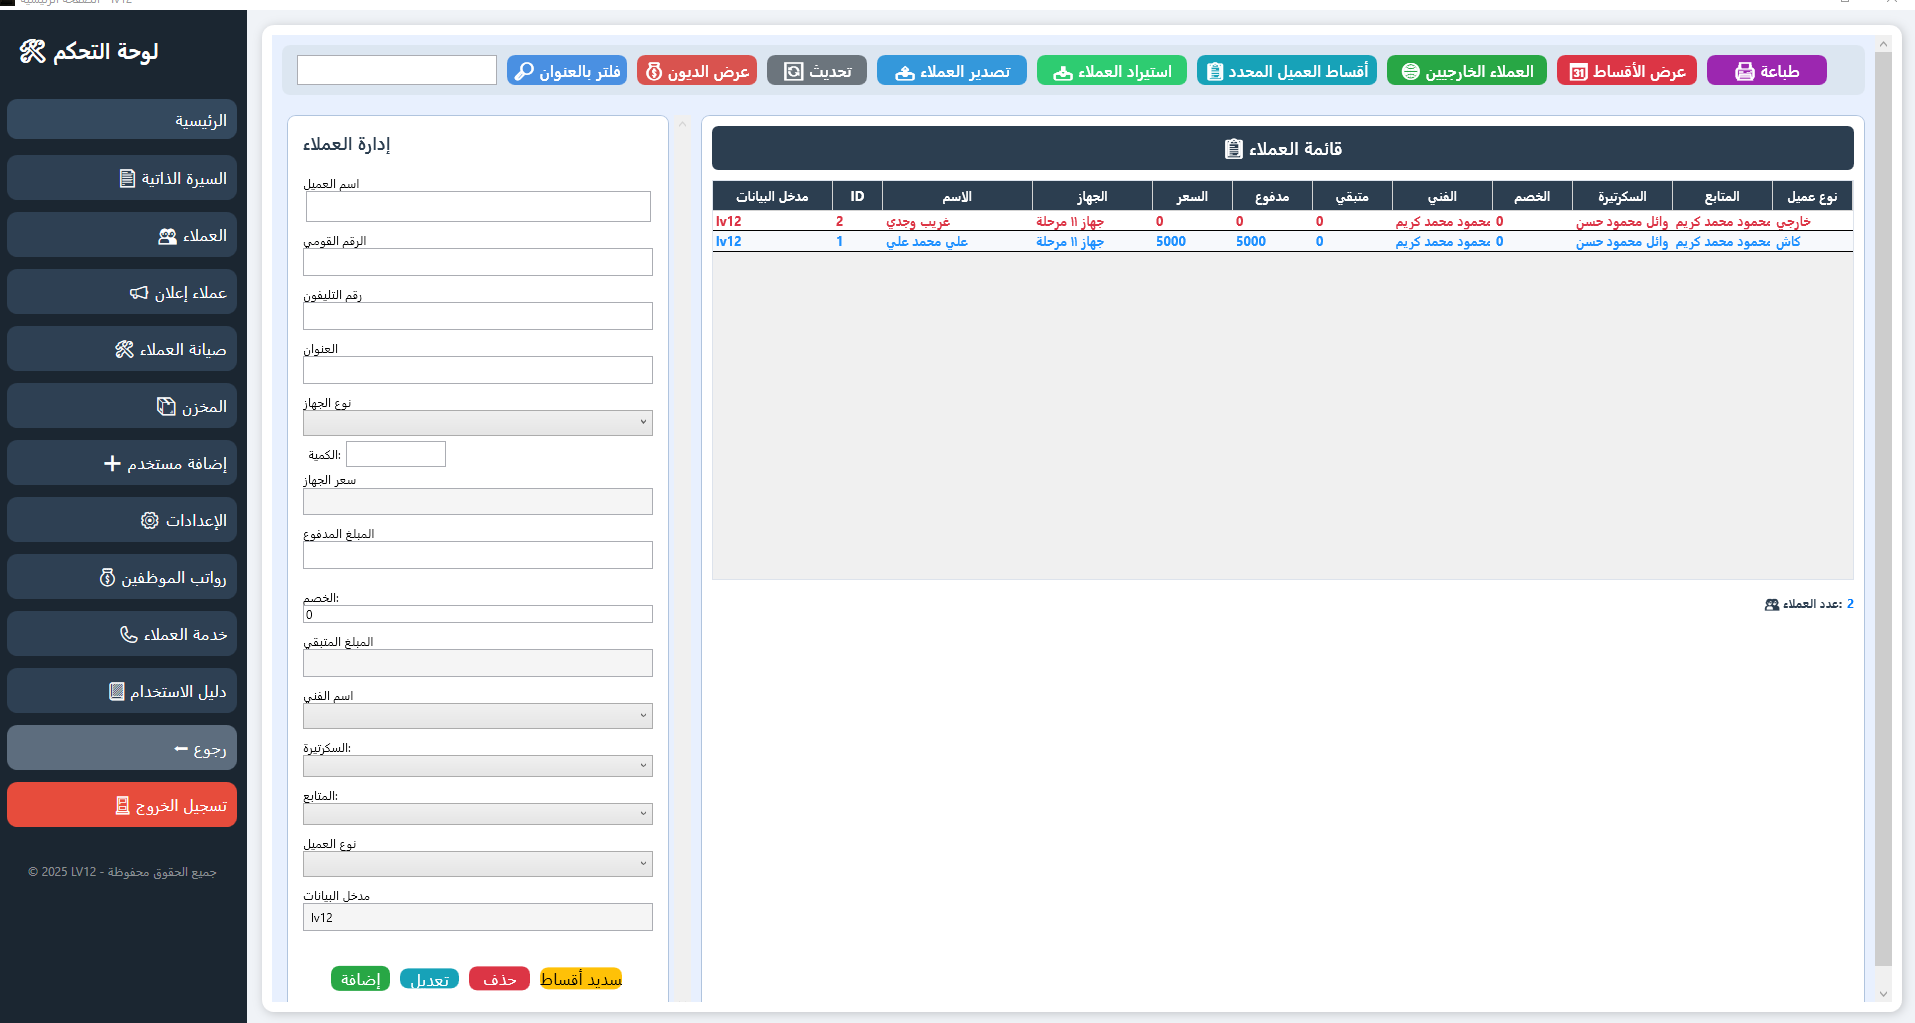
Task: Click the red delete (حذف) button
Action: tap(499, 979)
